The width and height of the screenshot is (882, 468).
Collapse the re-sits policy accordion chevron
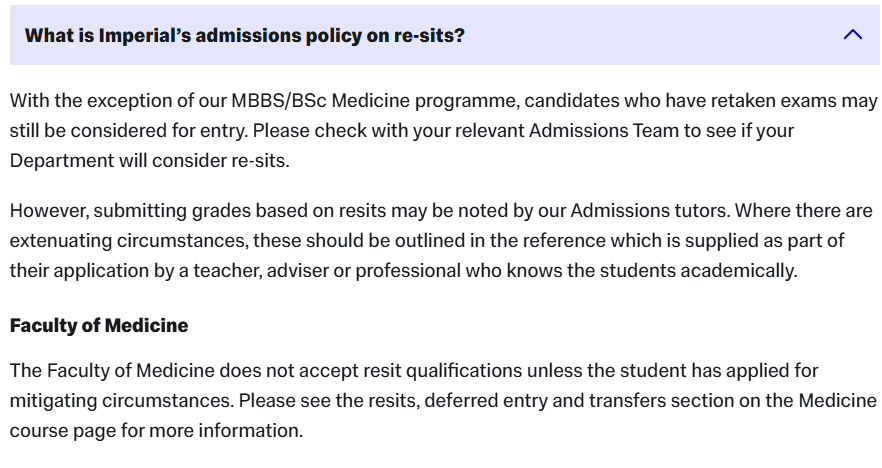853,35
